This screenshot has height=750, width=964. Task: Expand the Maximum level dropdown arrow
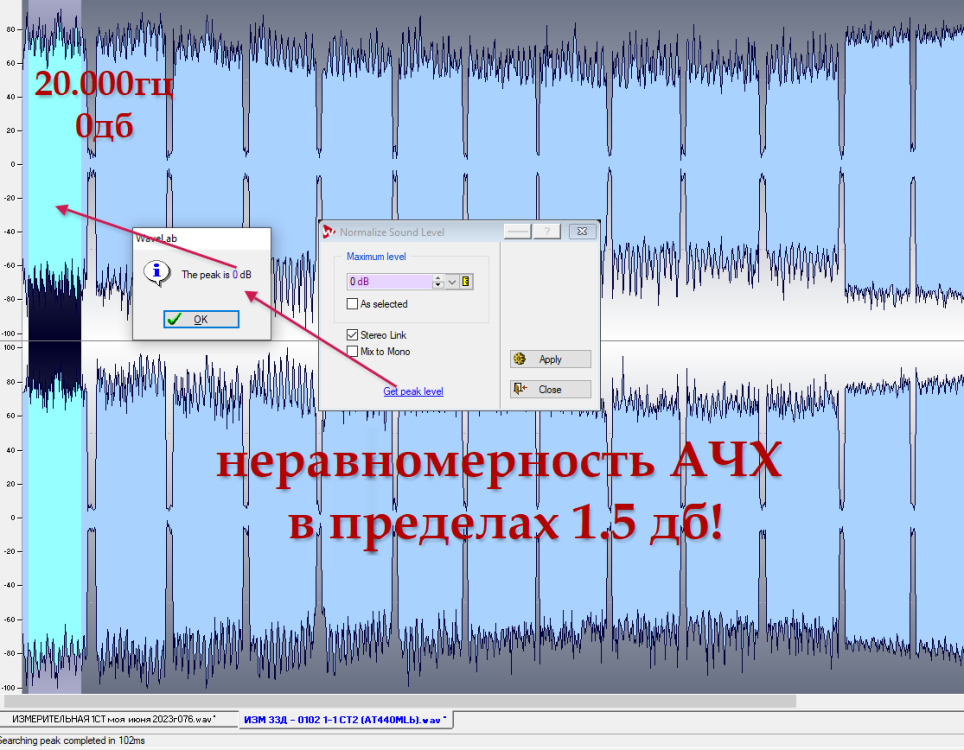(x=452, y=282)
